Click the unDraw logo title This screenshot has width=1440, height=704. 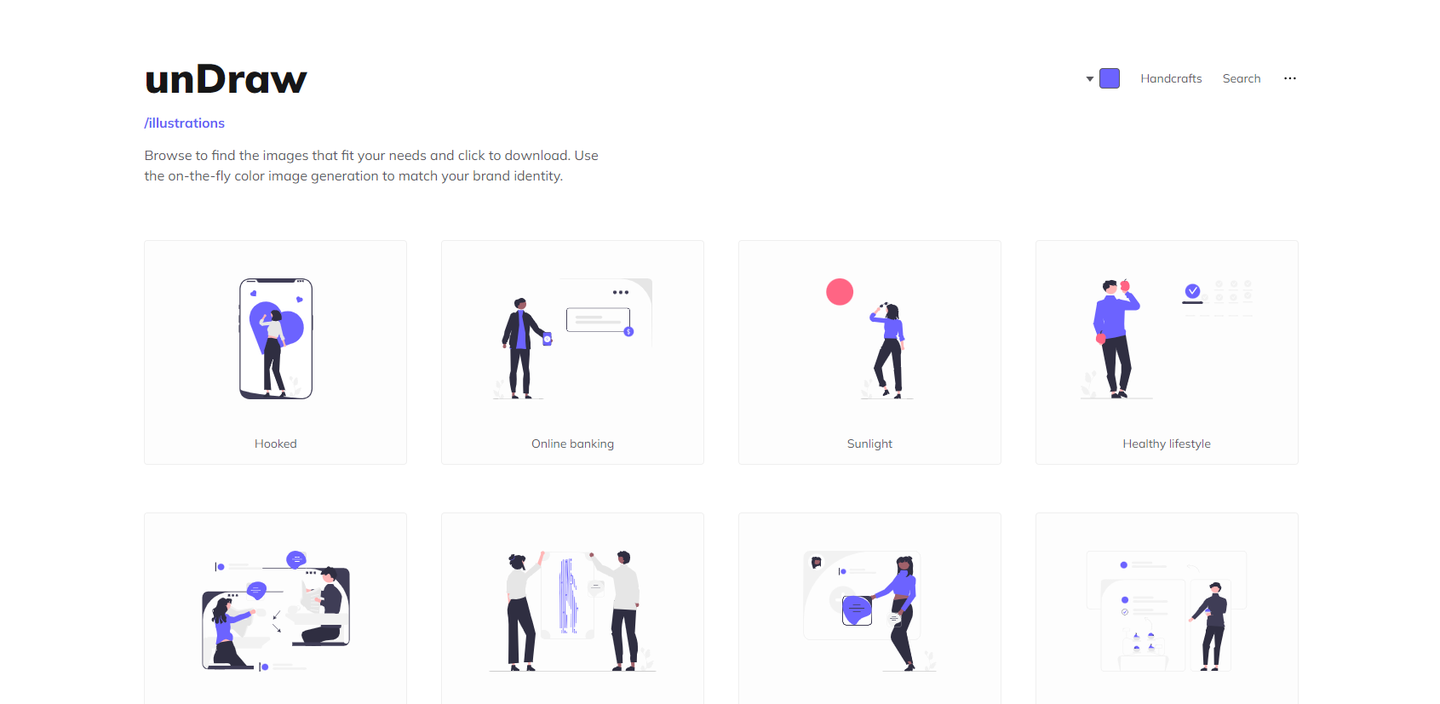click(x=225, y=78)
